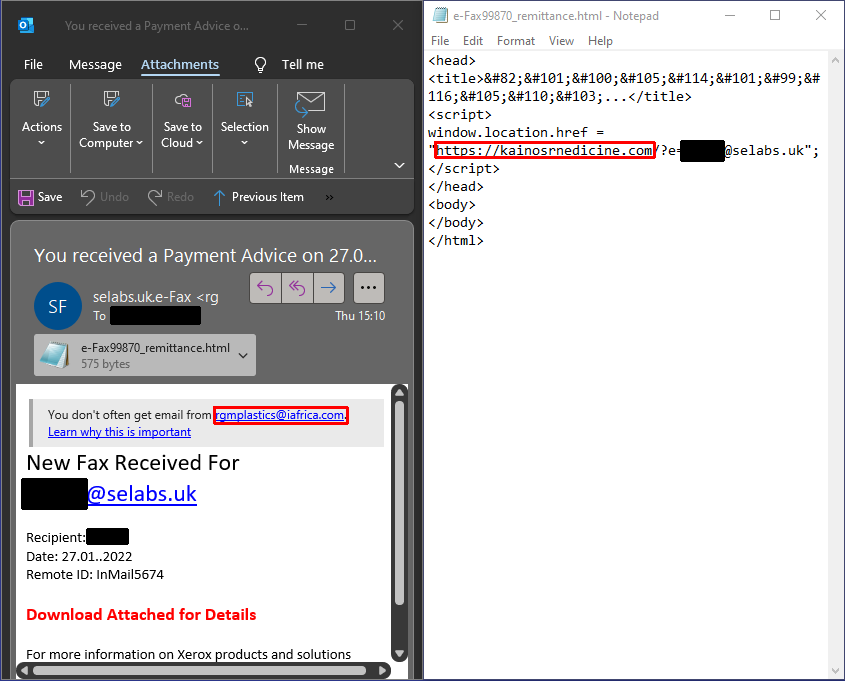Viewport: 845px width, 681px height.
Task: Click the Tell me lightbulb icon
Action: click(260, 65)
